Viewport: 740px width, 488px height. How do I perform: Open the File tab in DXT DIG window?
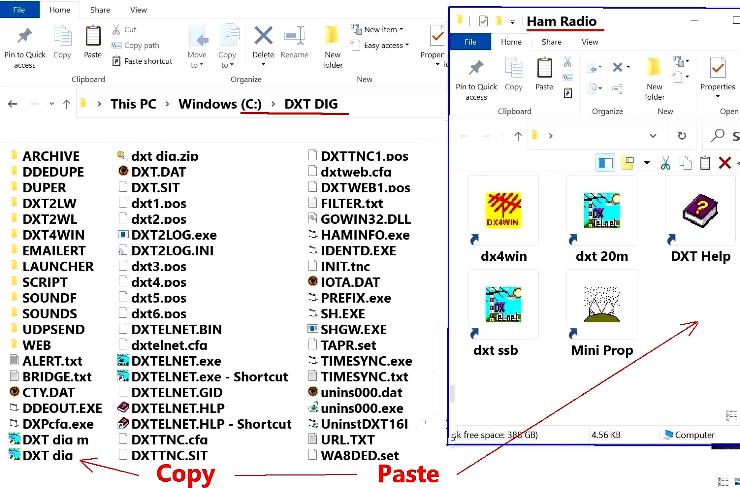coord(19,9)
